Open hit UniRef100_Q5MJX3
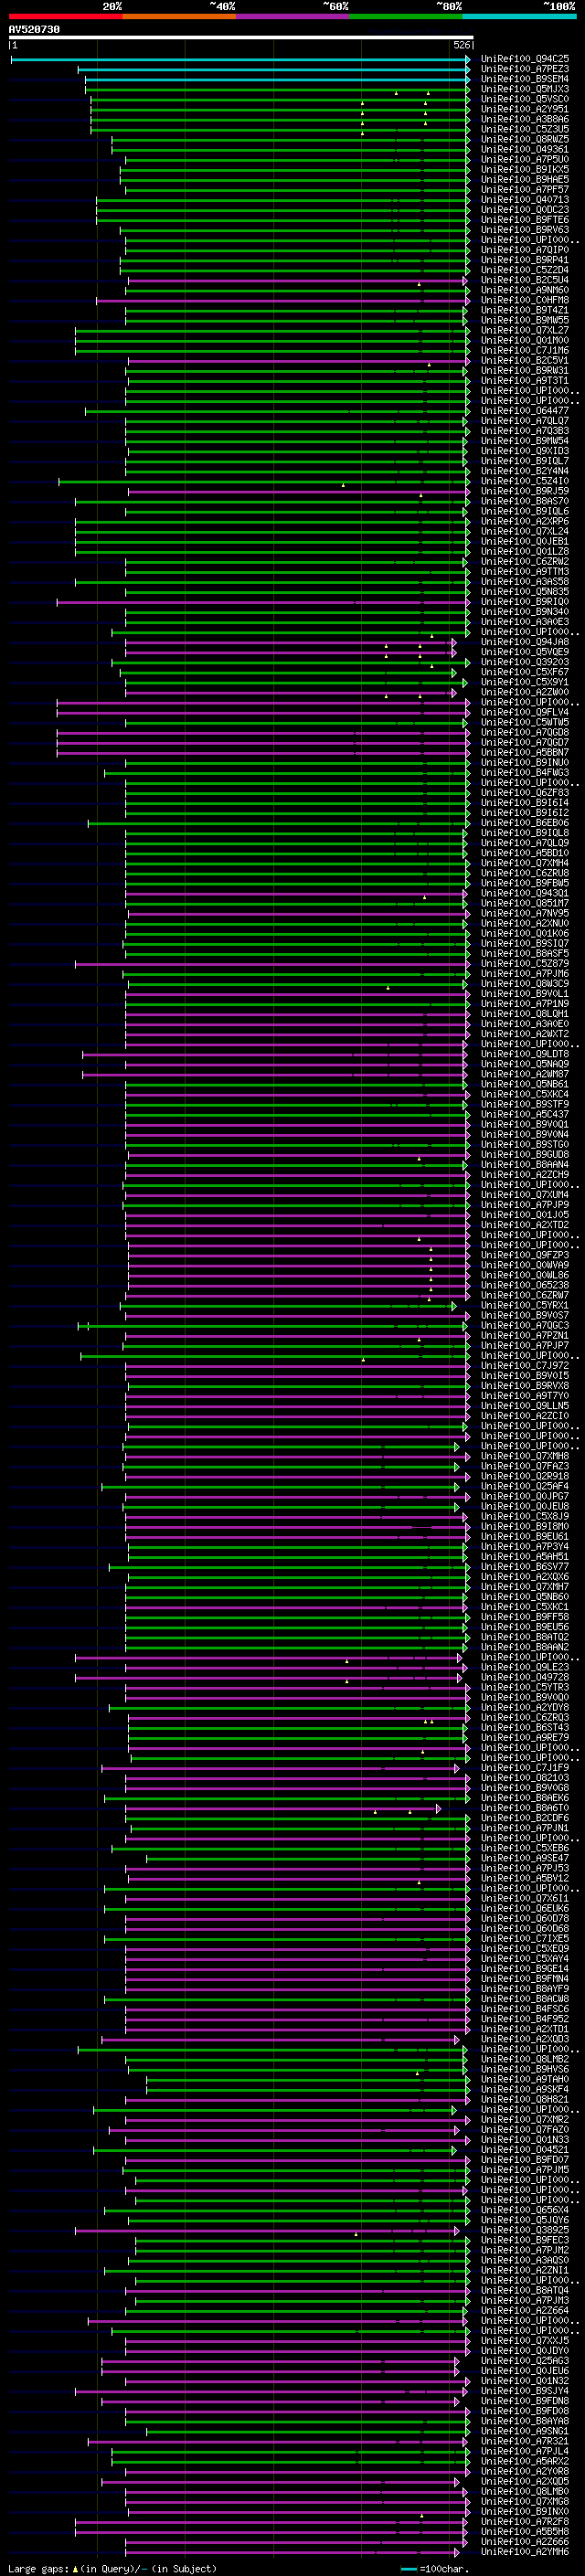585x2576 pixels. 525,90
